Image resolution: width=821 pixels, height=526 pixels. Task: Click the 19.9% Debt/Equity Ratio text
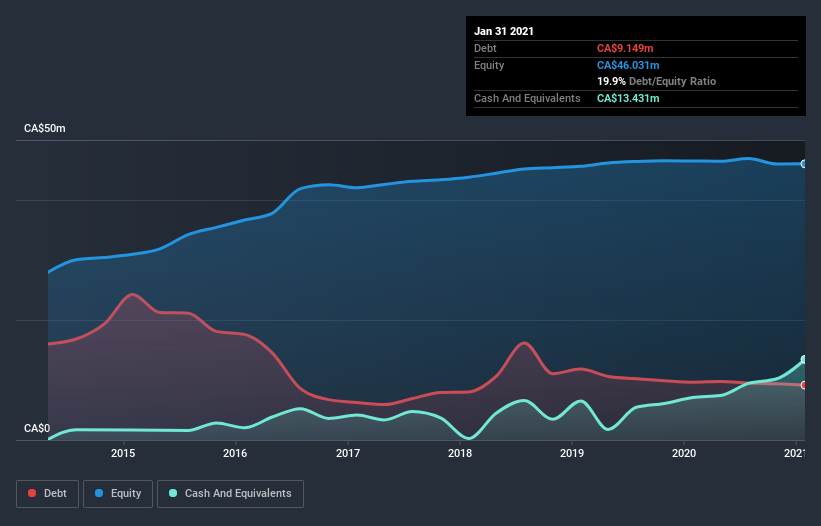pyautogui.click(x=657, y=81)
